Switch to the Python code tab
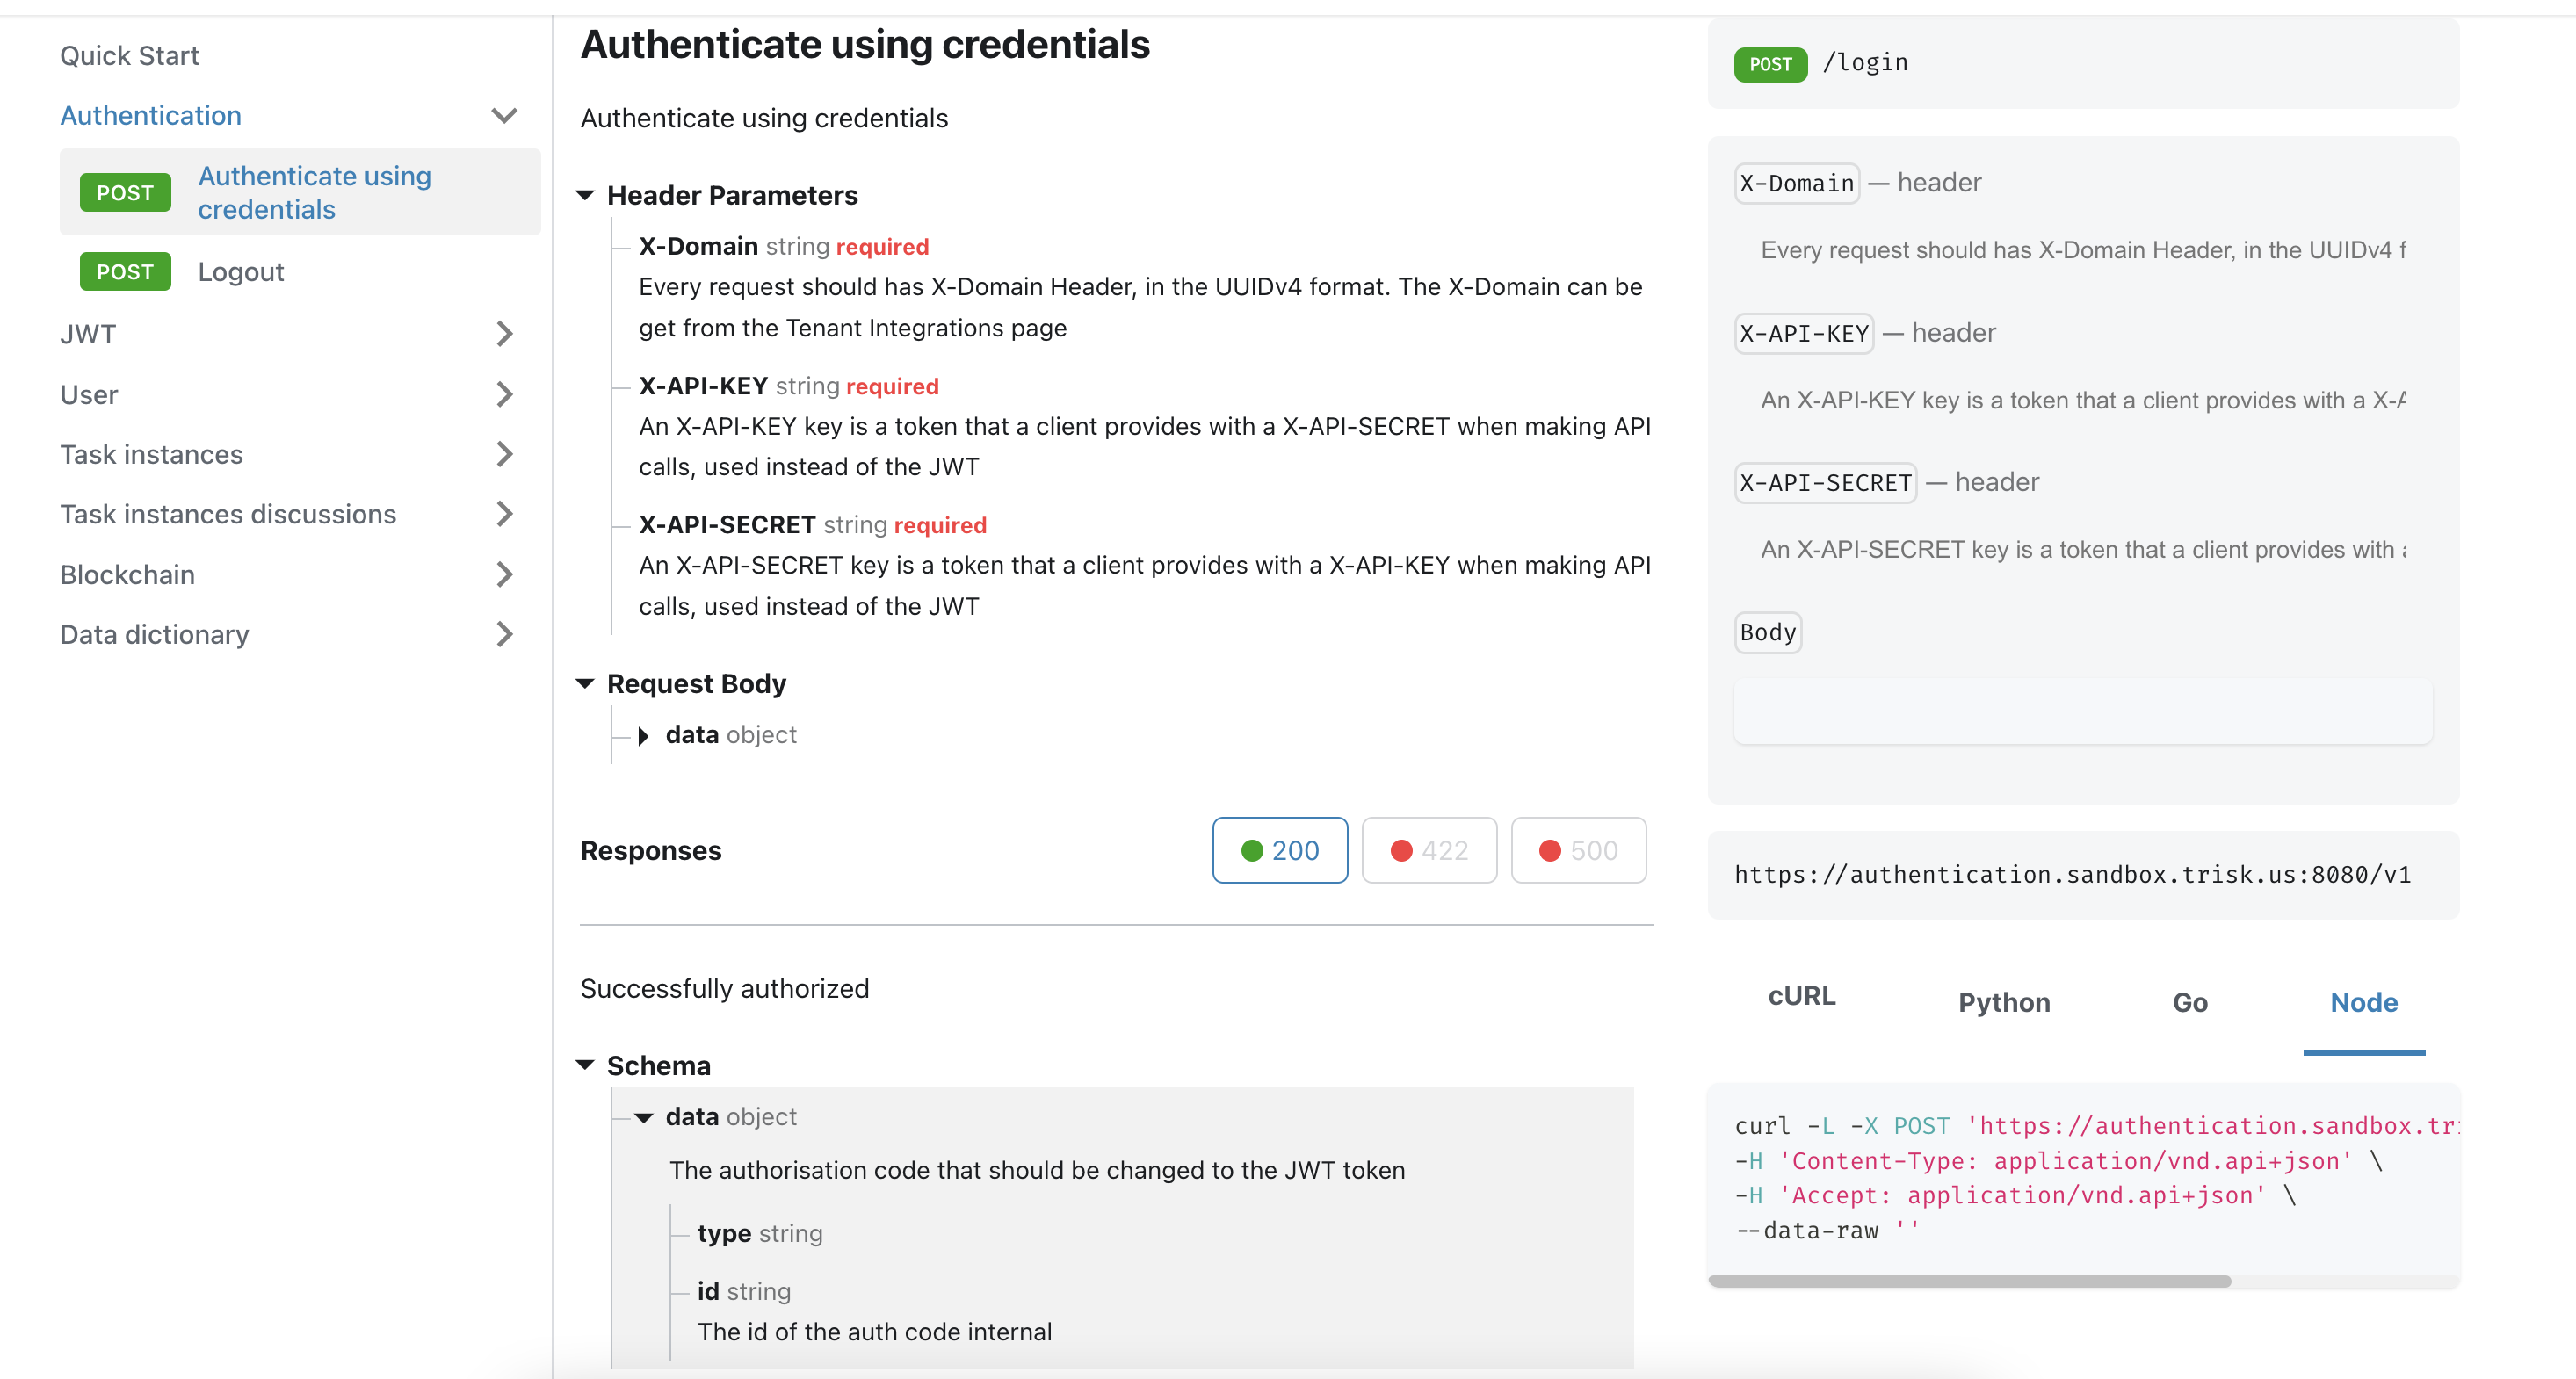The image size is (2576, 1379). click(x=2004, y=1002)
